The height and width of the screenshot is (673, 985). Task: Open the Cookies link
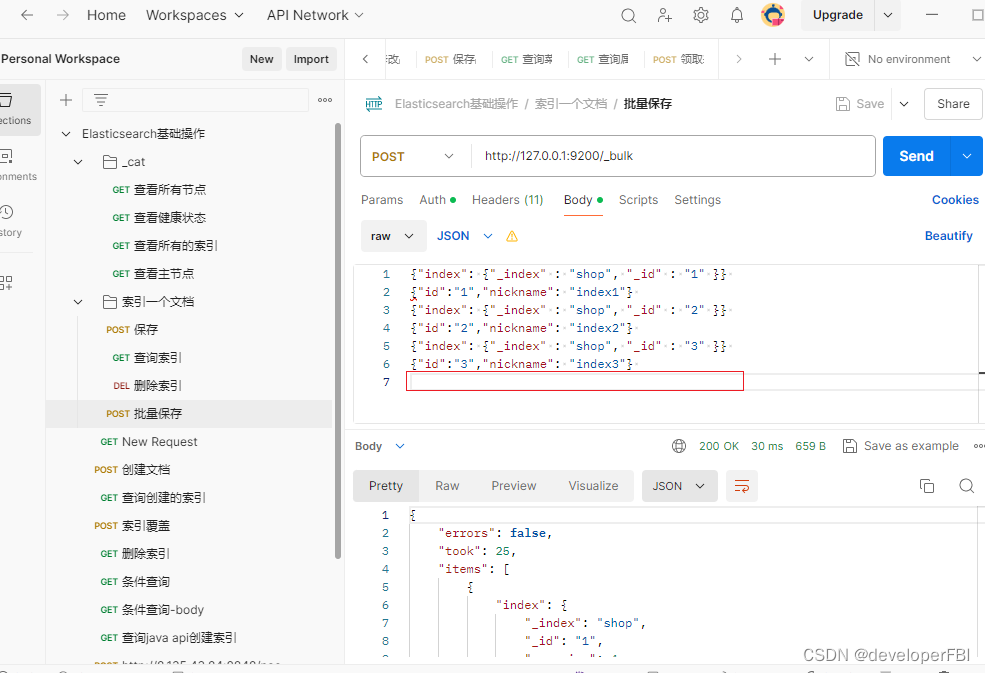coord(955,200)
